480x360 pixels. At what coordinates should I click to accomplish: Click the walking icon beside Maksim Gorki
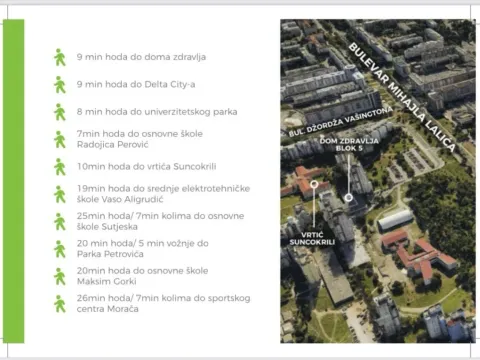click(60, 276)
